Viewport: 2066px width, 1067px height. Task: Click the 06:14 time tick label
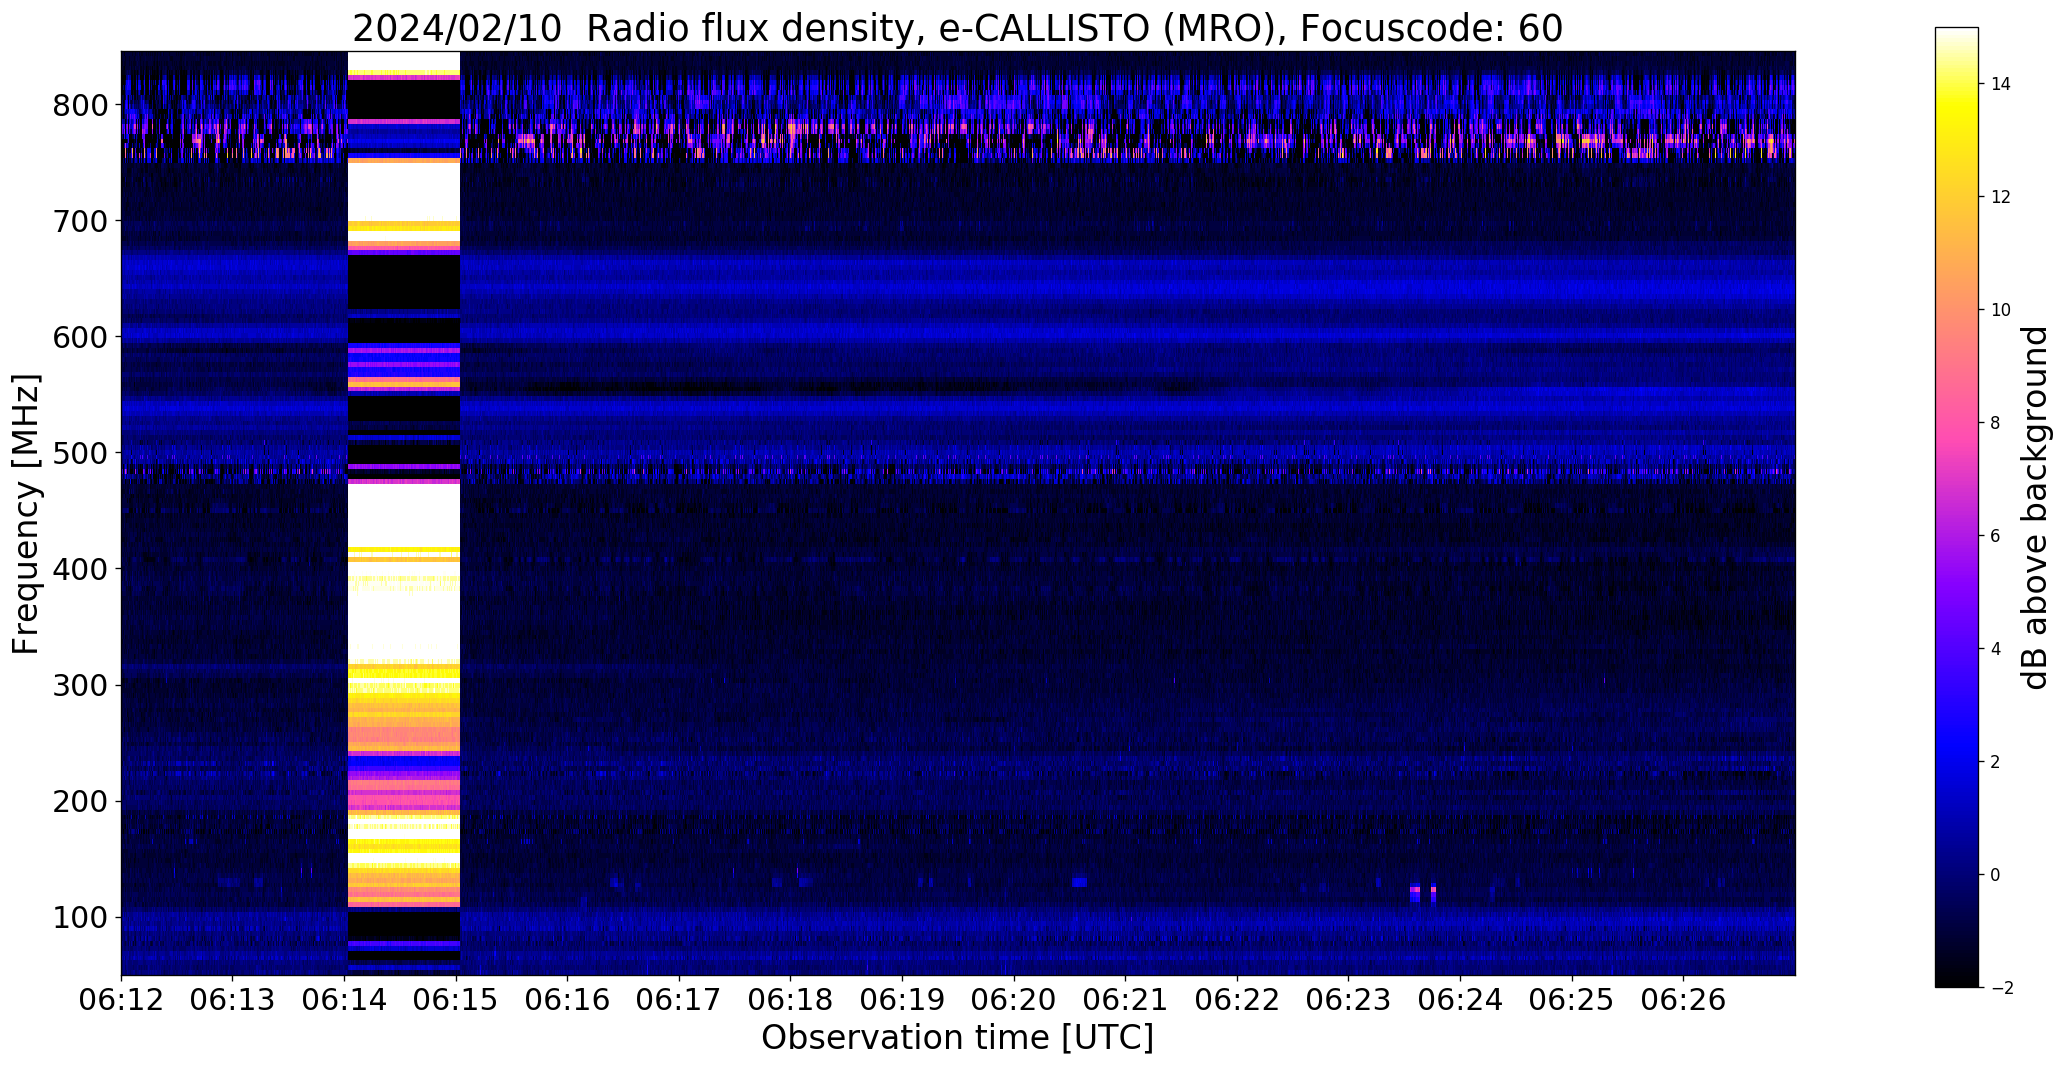click(345, 1001)
